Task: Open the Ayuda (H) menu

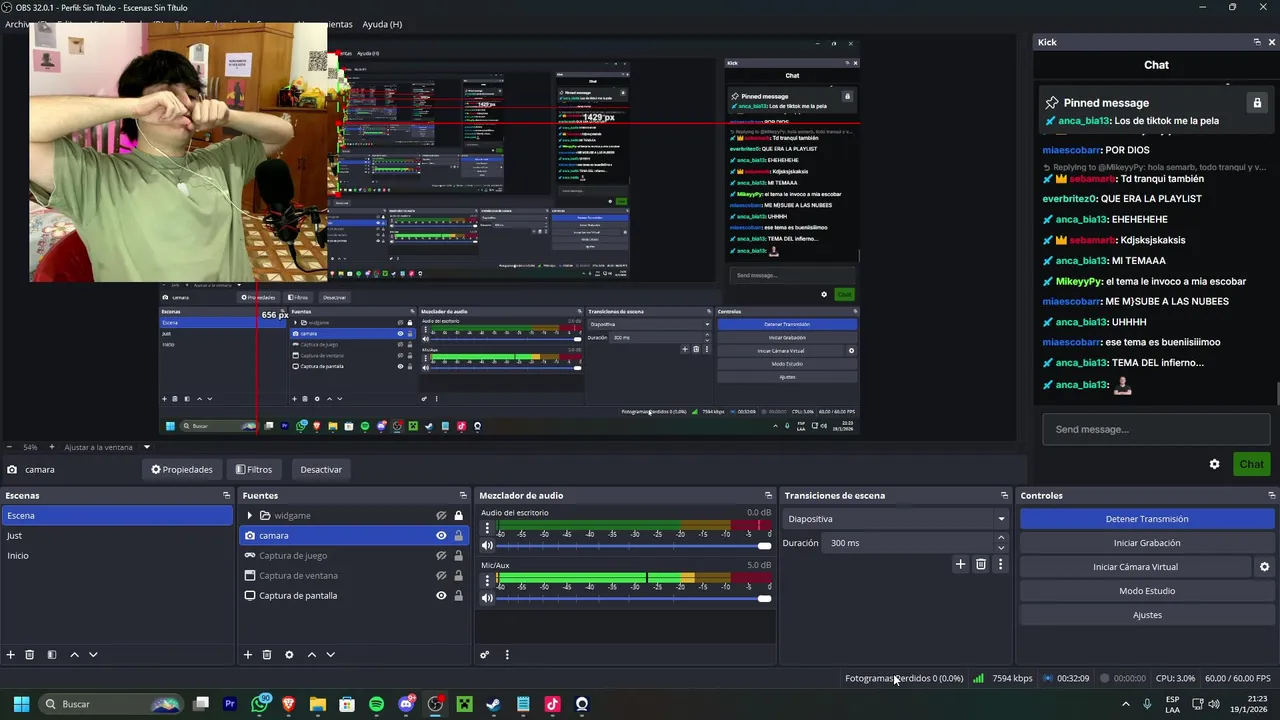Action: [382, 24]
